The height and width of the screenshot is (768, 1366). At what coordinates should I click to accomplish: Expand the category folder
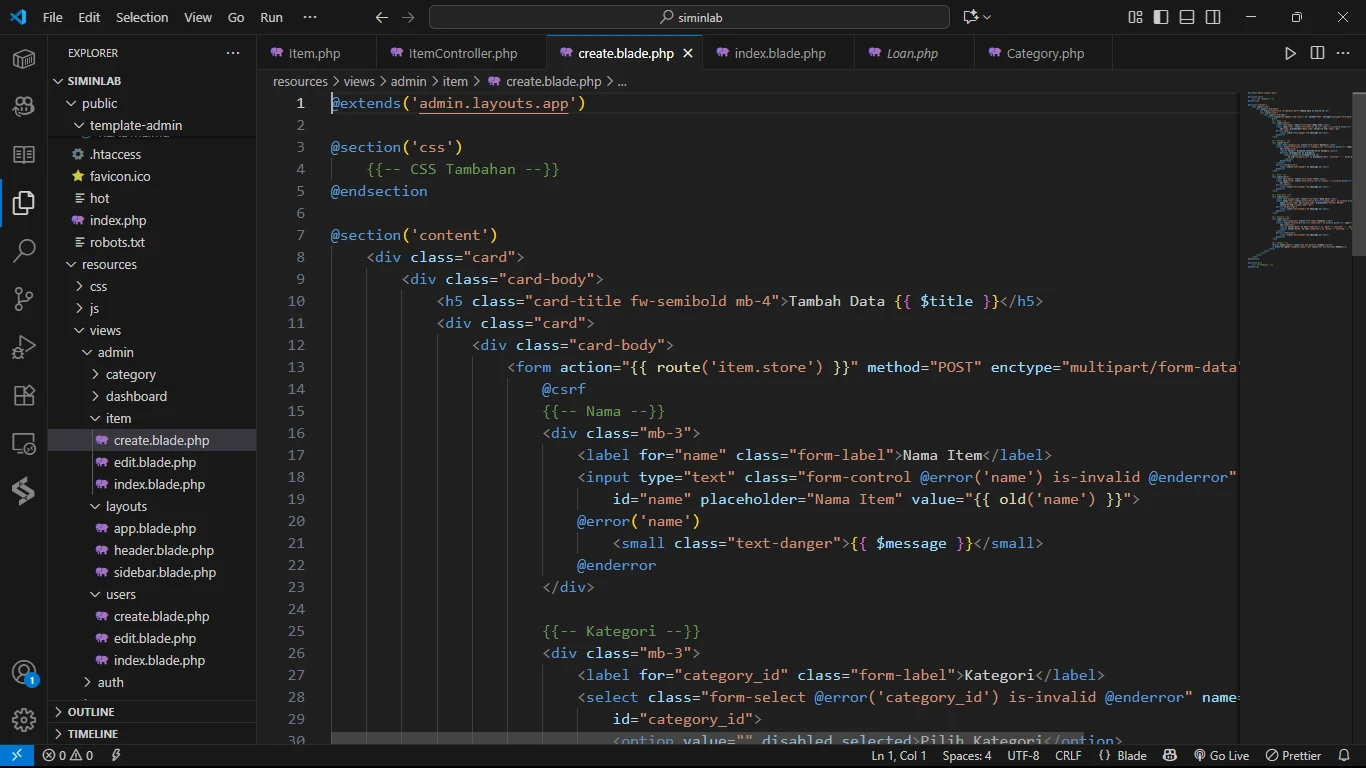tap(130, 374)
